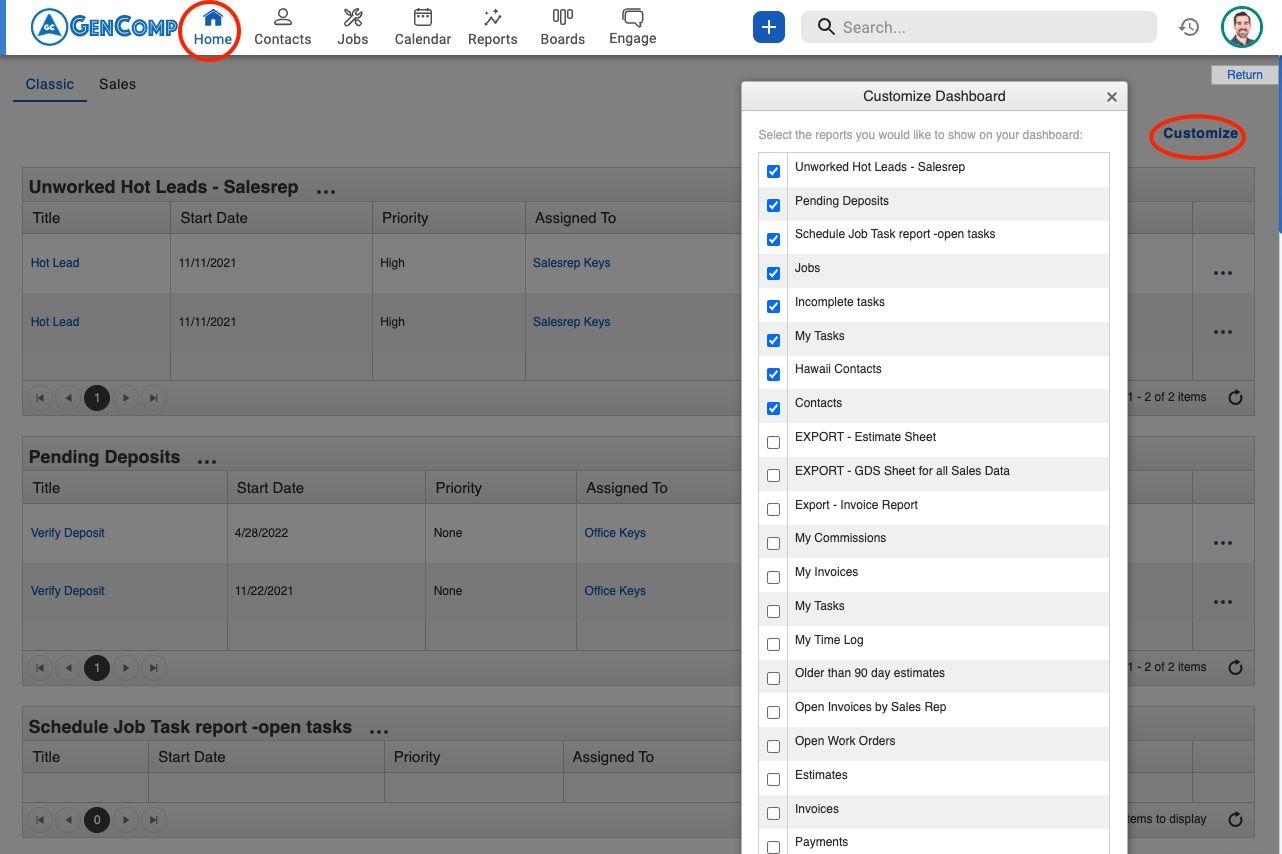Open row actions for the 11/22/2021 Verify Deposit

pos(1222,602)
